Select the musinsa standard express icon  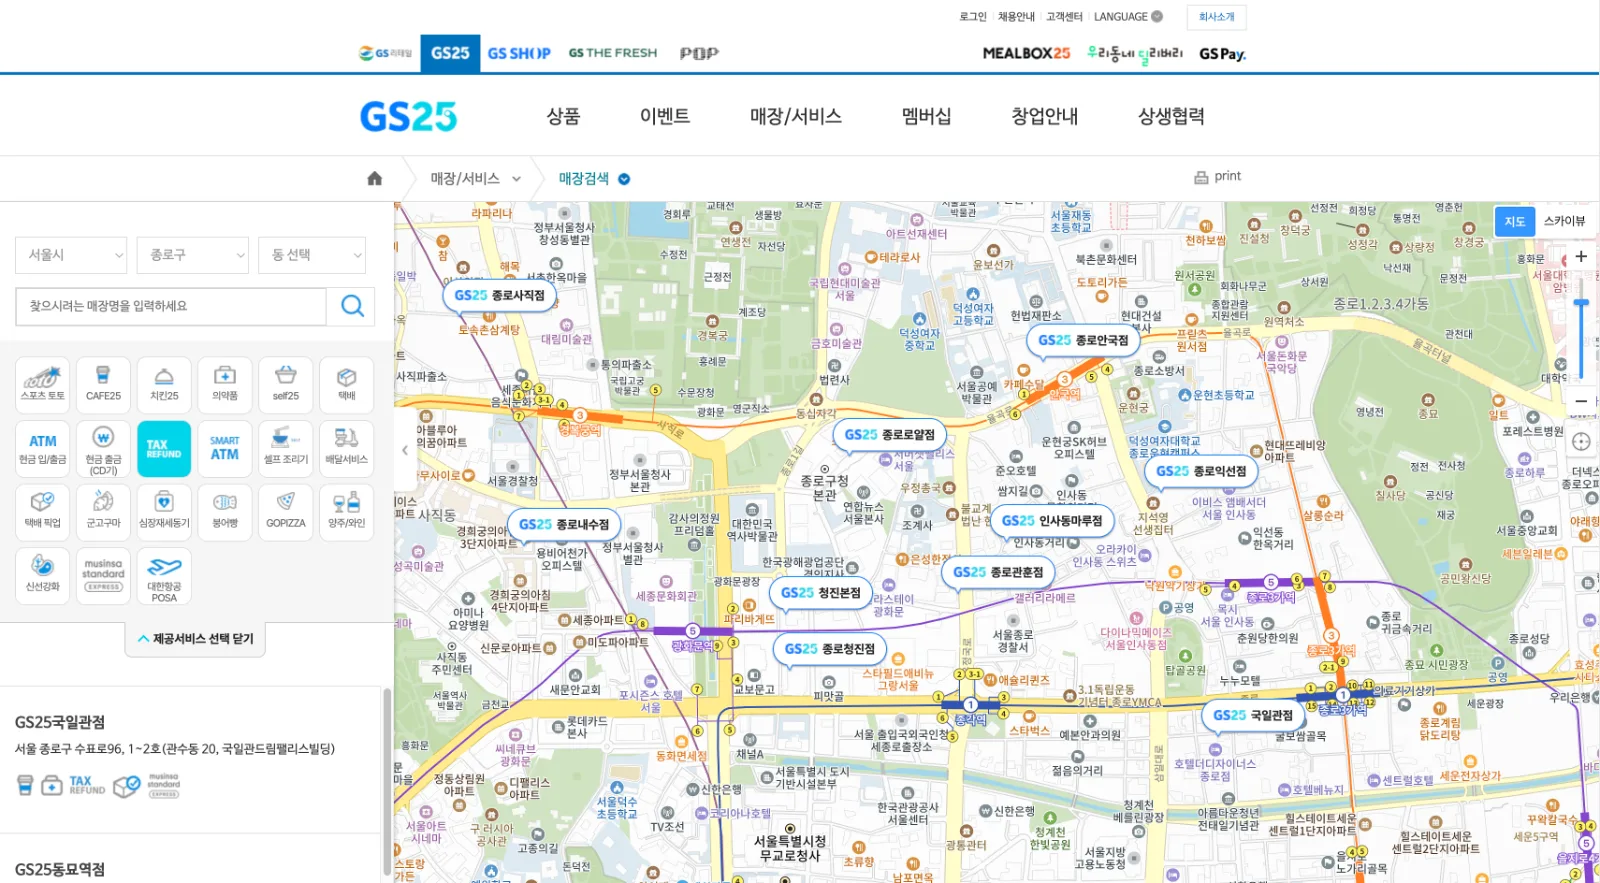pos(103,576)
